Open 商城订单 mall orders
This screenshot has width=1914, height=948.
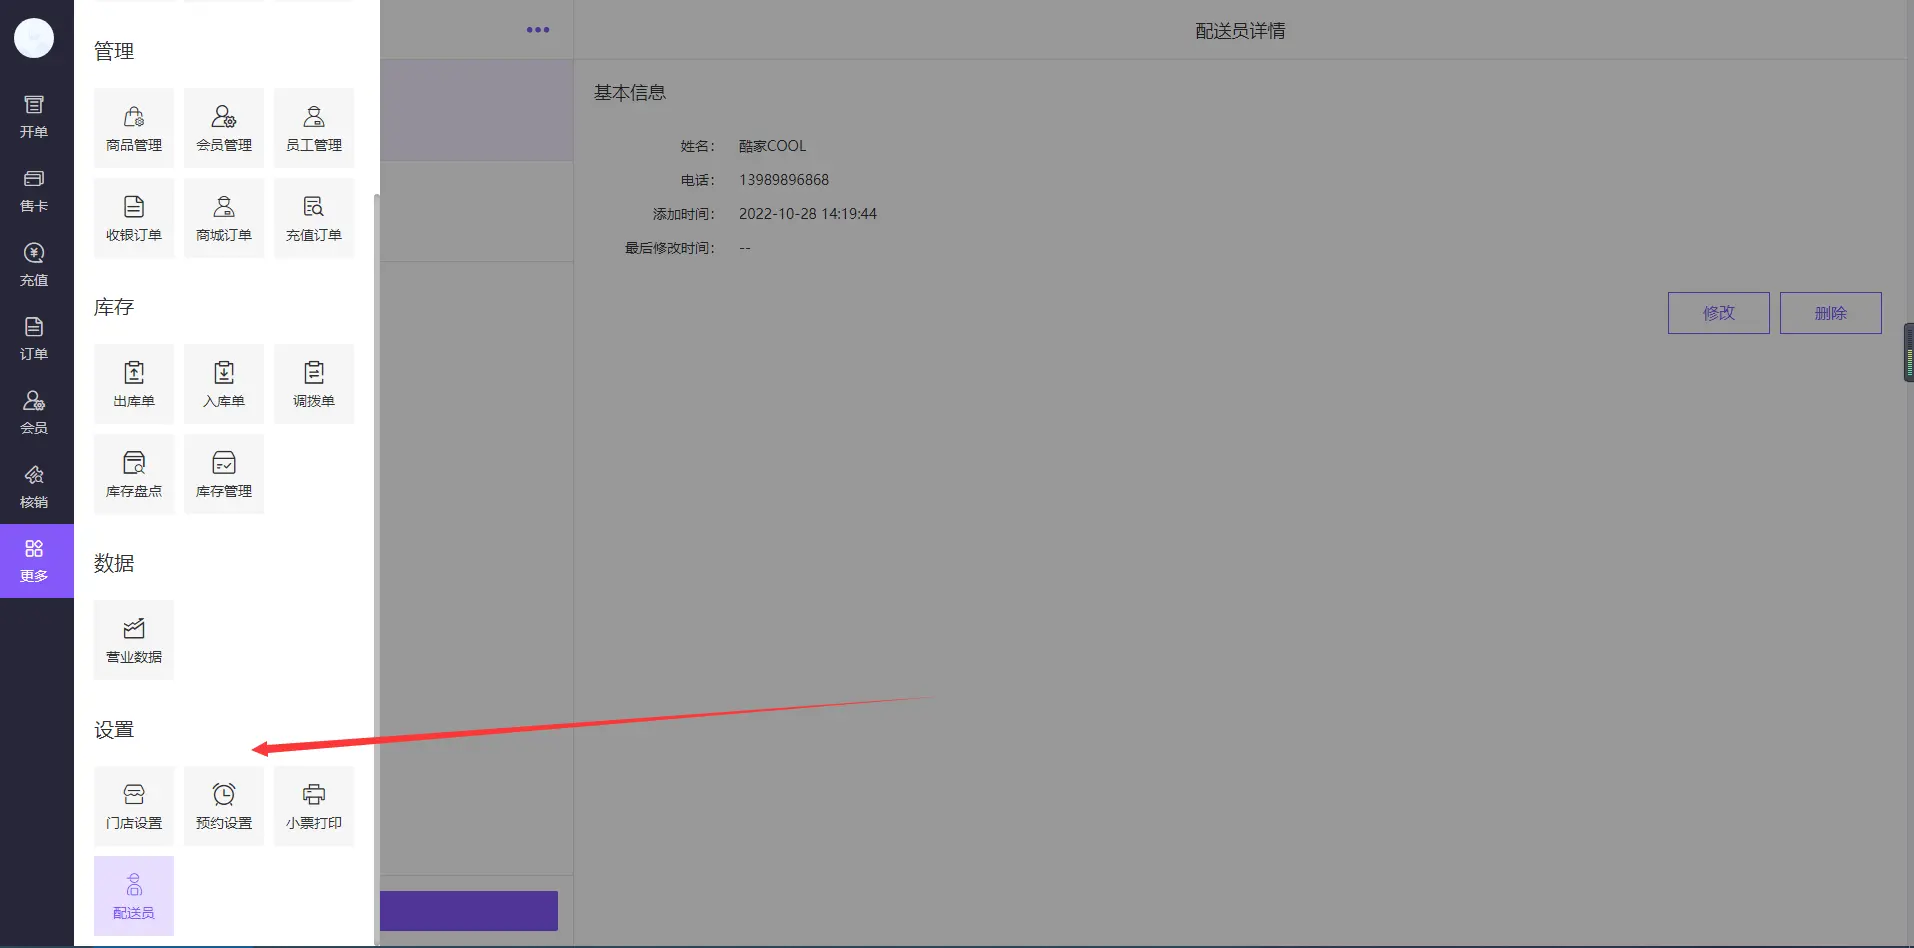(x=224, y=218)
